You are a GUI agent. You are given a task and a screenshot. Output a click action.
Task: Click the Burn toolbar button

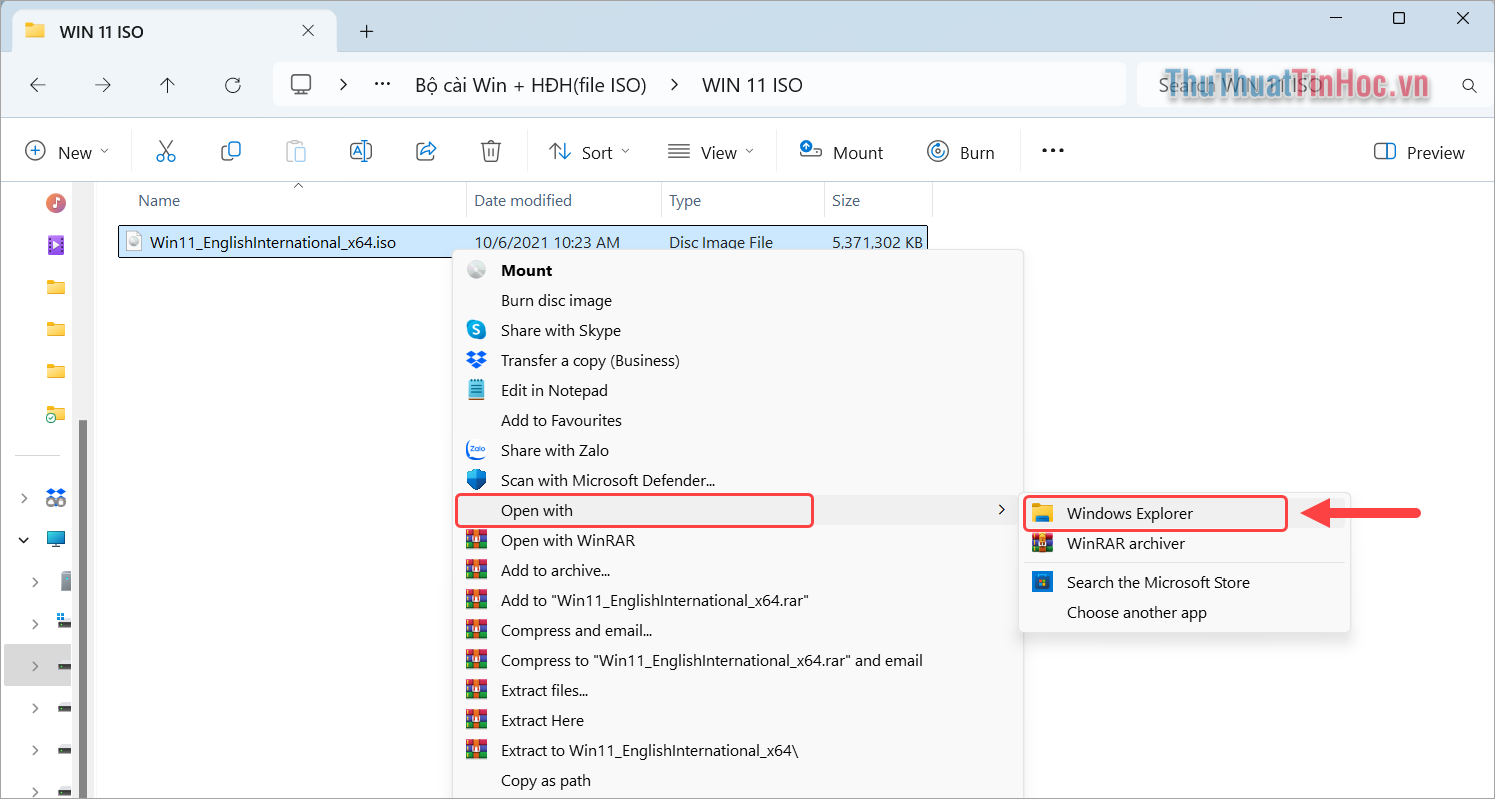click(961, 152)
